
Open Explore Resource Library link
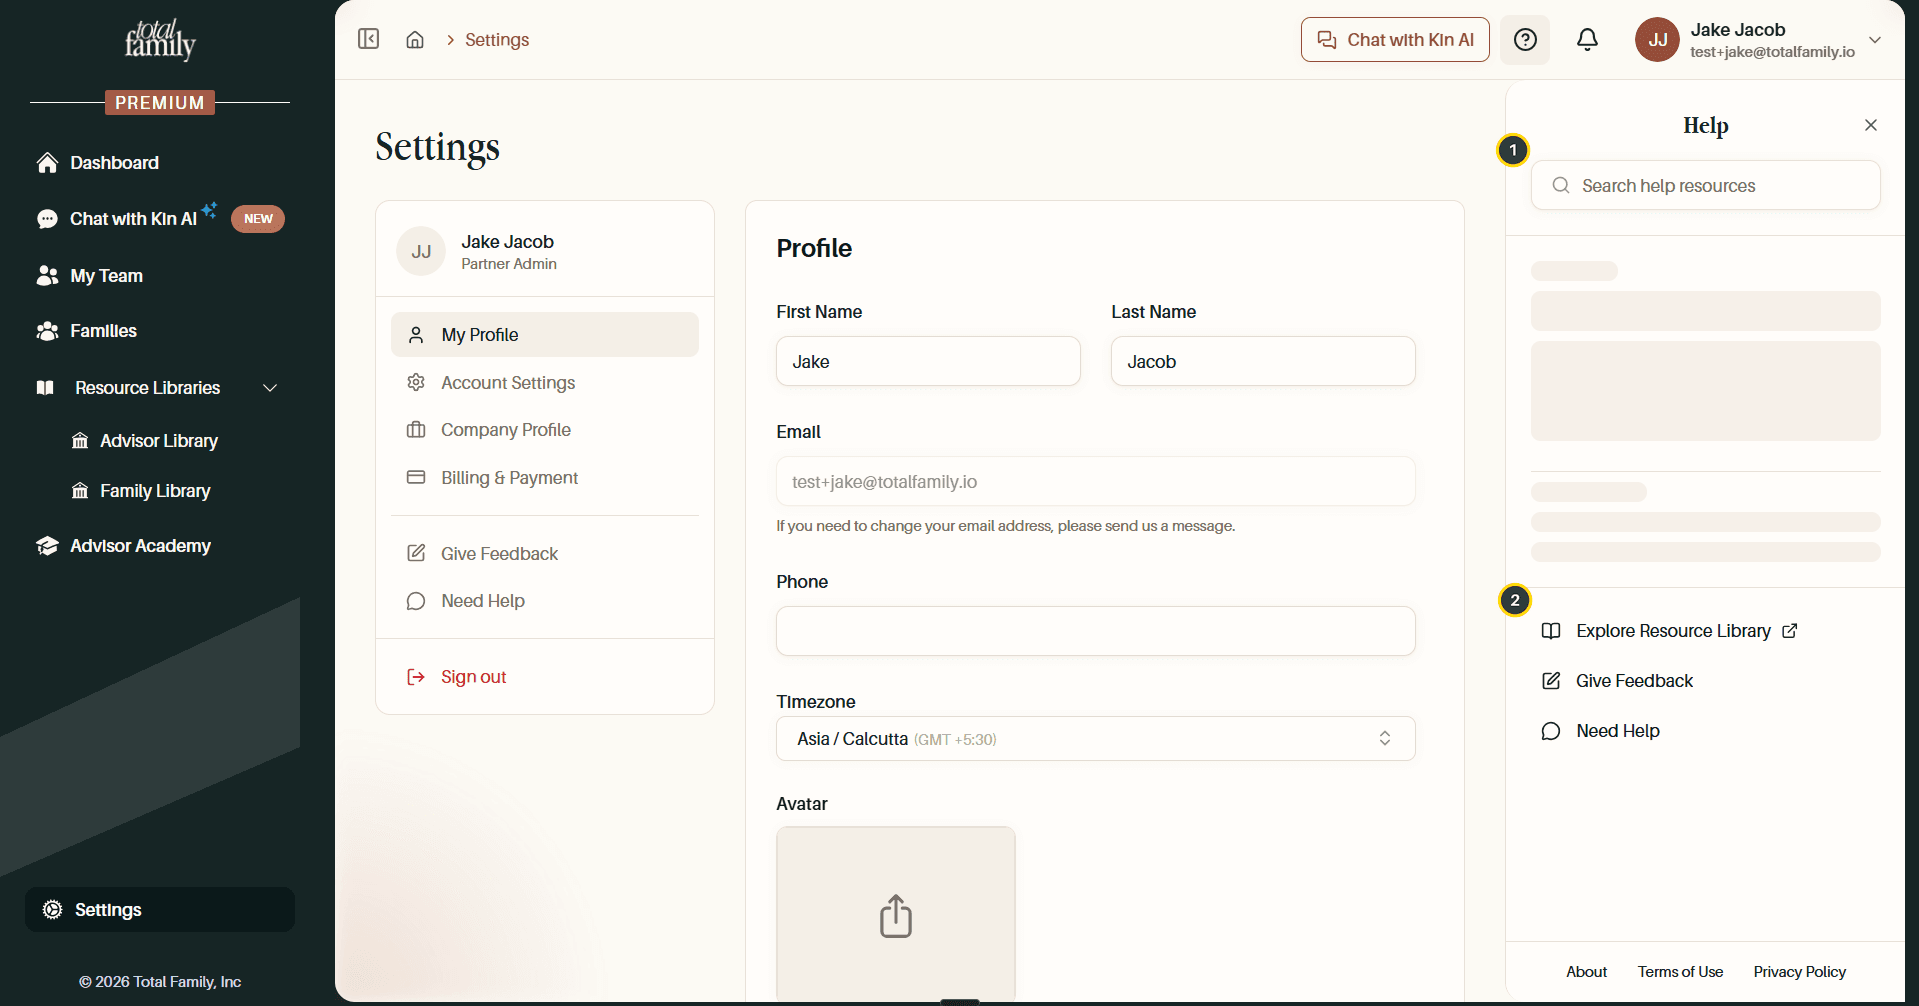[x=1672, y=631]
